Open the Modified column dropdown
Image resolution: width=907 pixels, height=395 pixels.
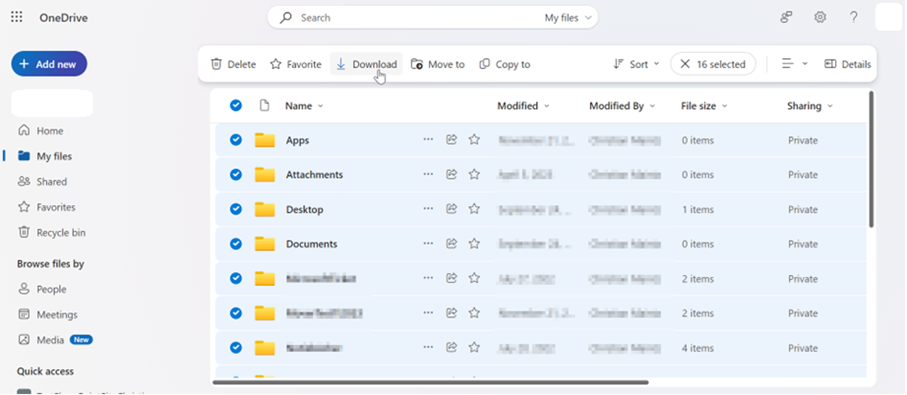pyautogui.click(x=523, y=106)
